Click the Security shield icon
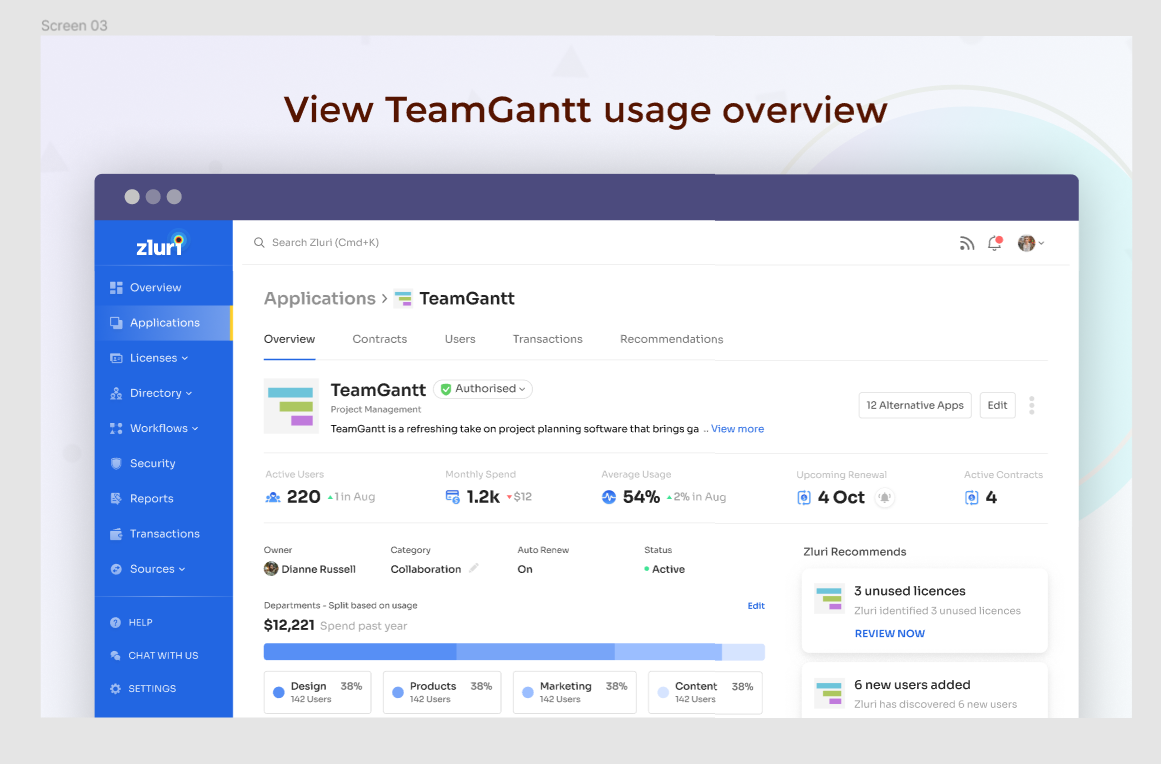This screenshot has width=1161, height=764. (116, 463)
